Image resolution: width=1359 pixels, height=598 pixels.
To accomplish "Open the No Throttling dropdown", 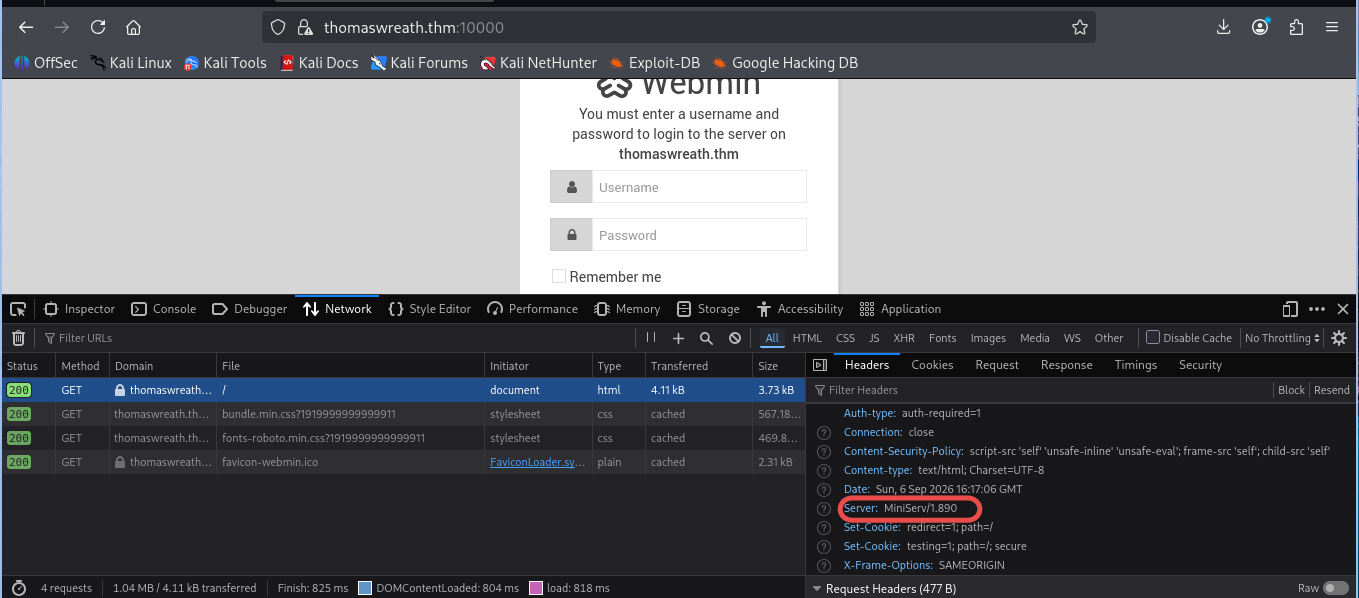I will 1283,338.
